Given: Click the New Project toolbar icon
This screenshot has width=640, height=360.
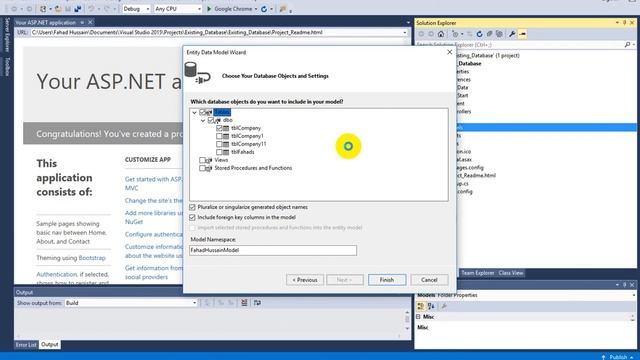Looking at the screenshot, I should pyautogui.click(x=43, y=9).
